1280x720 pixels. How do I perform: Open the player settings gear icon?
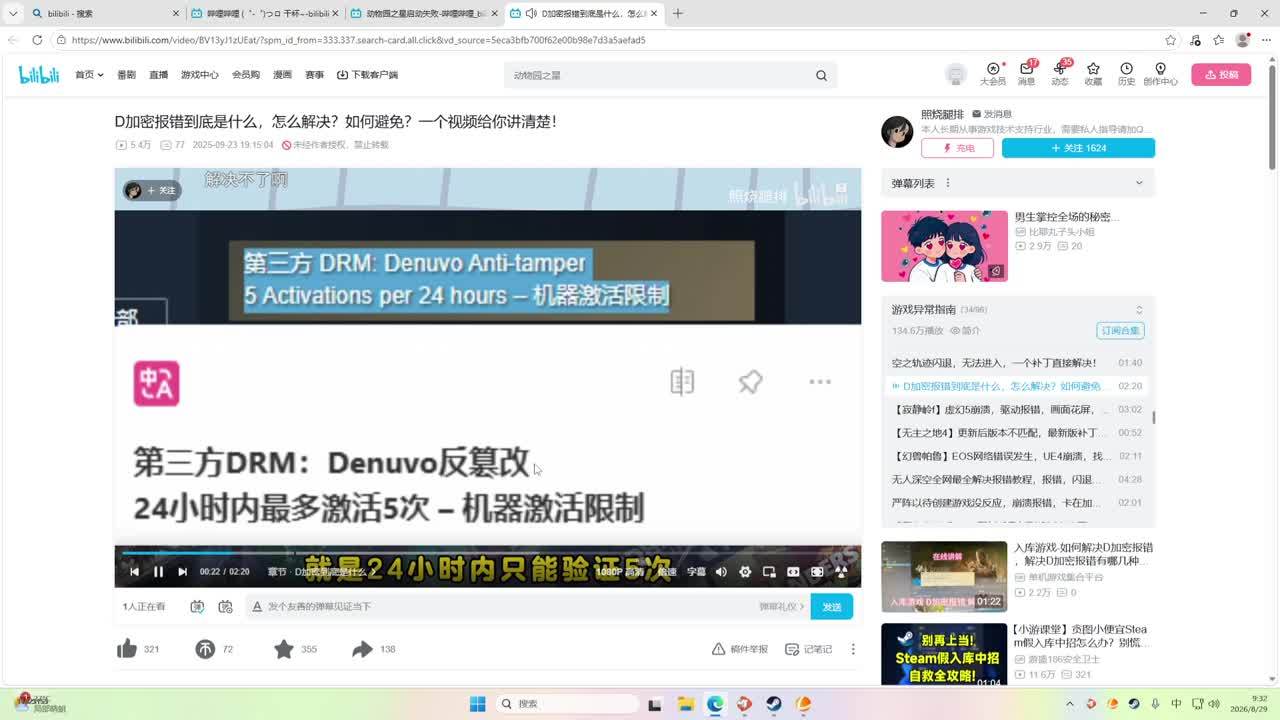745,572
